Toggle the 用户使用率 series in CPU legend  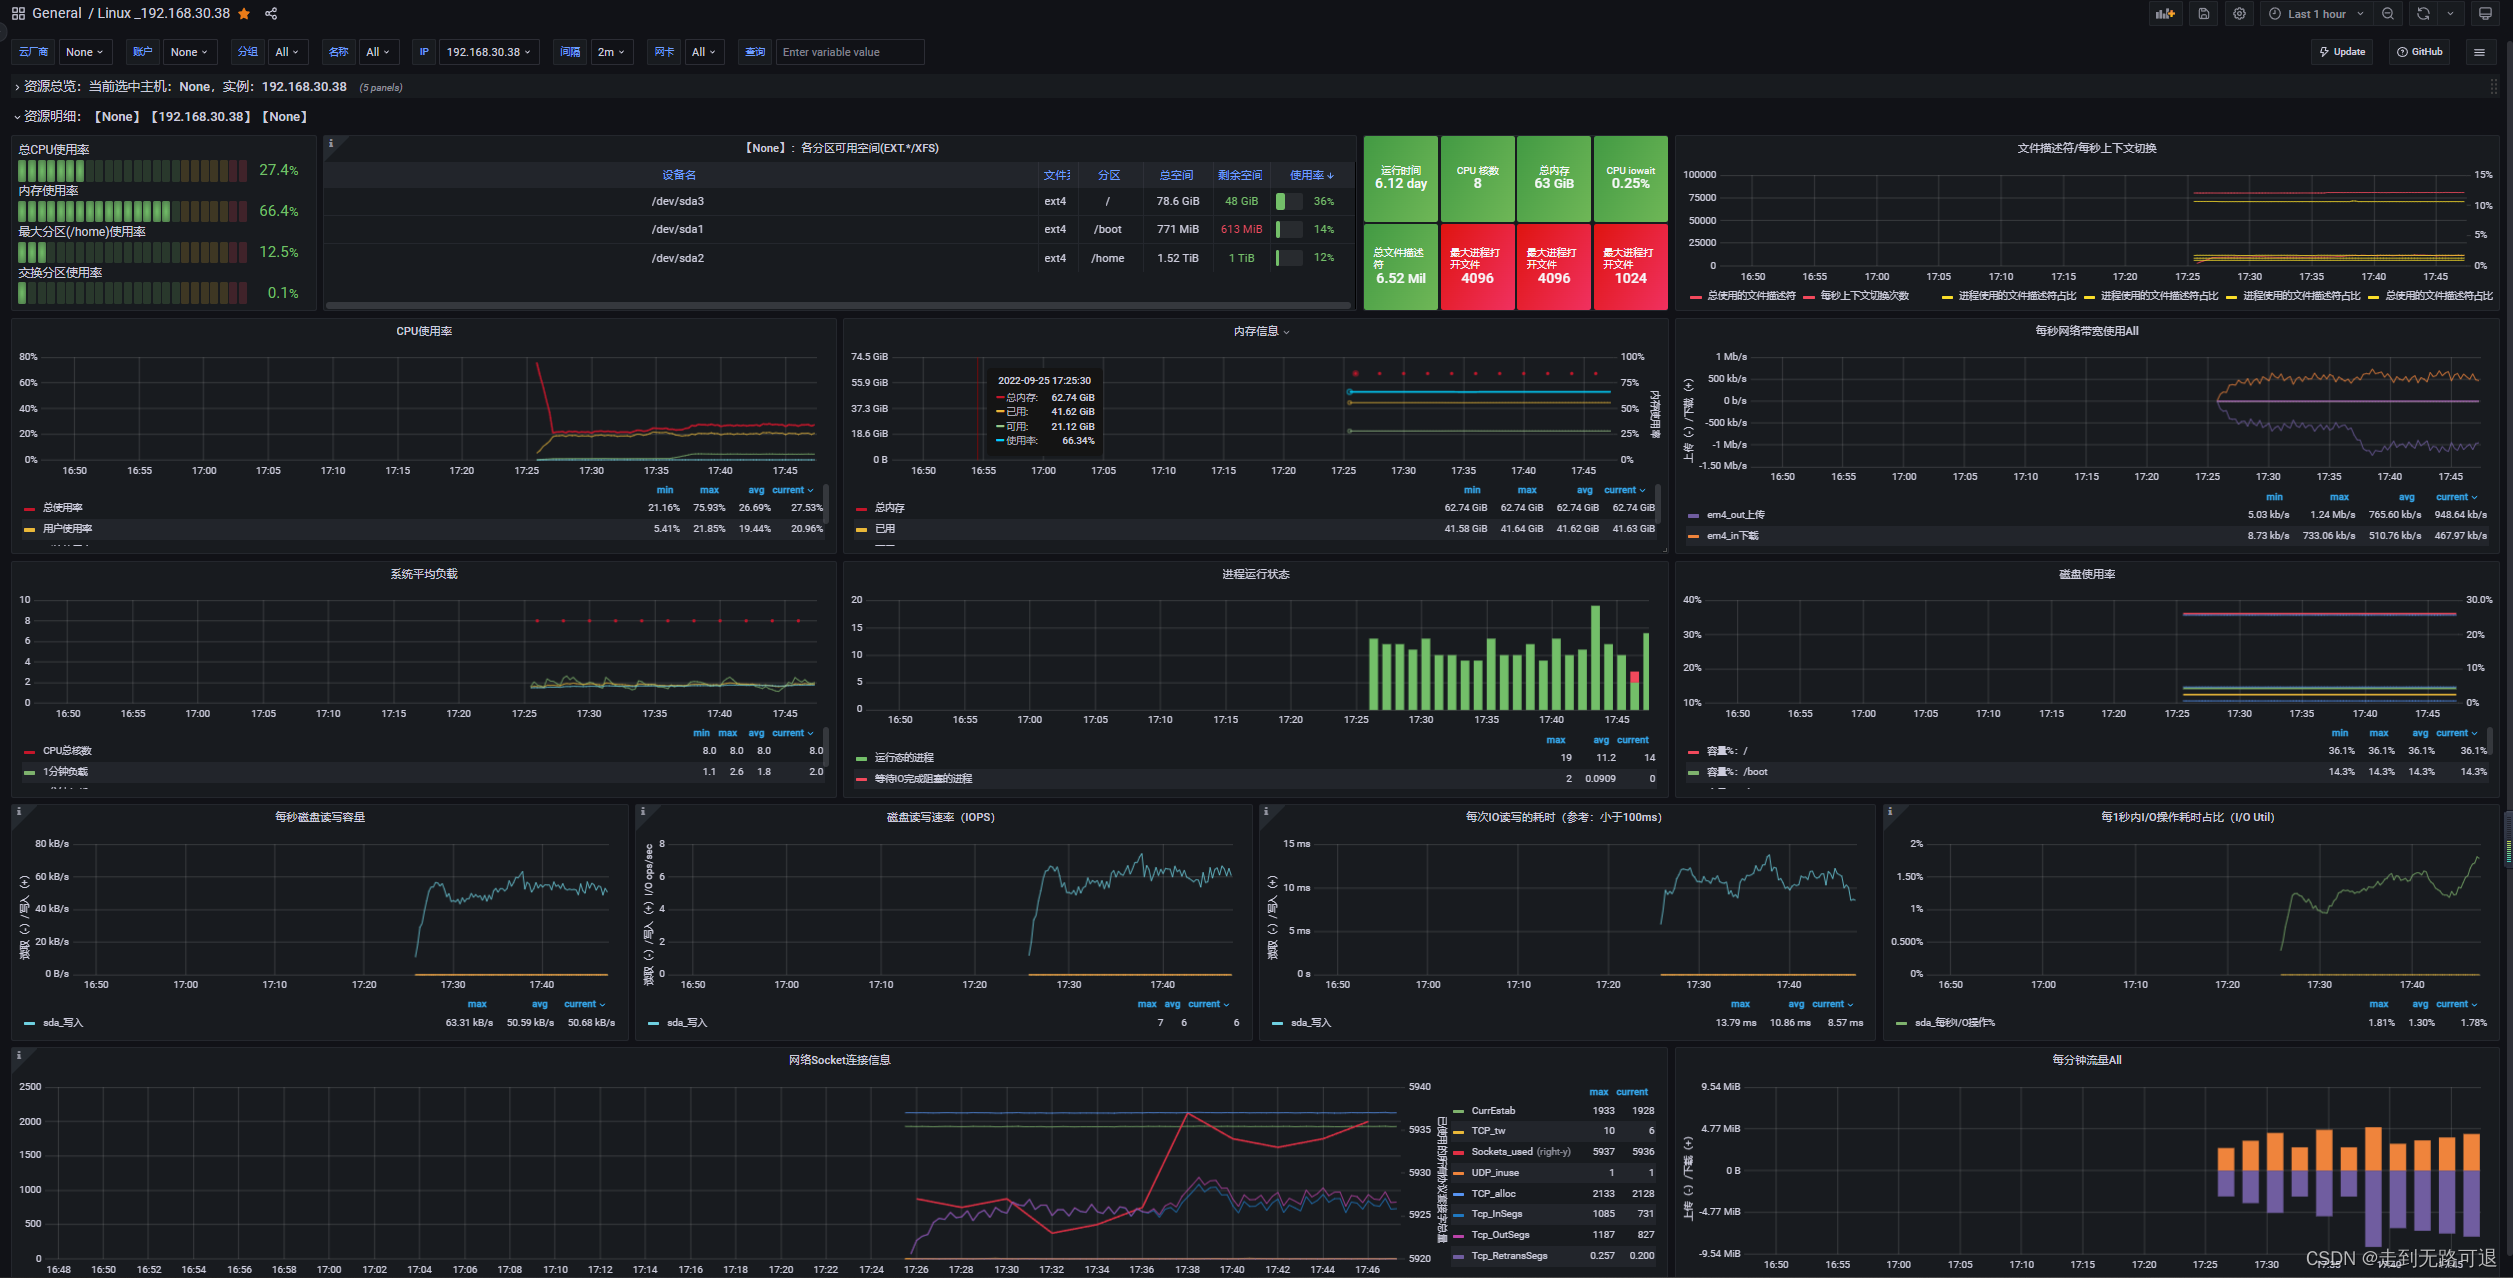(67, 529)
